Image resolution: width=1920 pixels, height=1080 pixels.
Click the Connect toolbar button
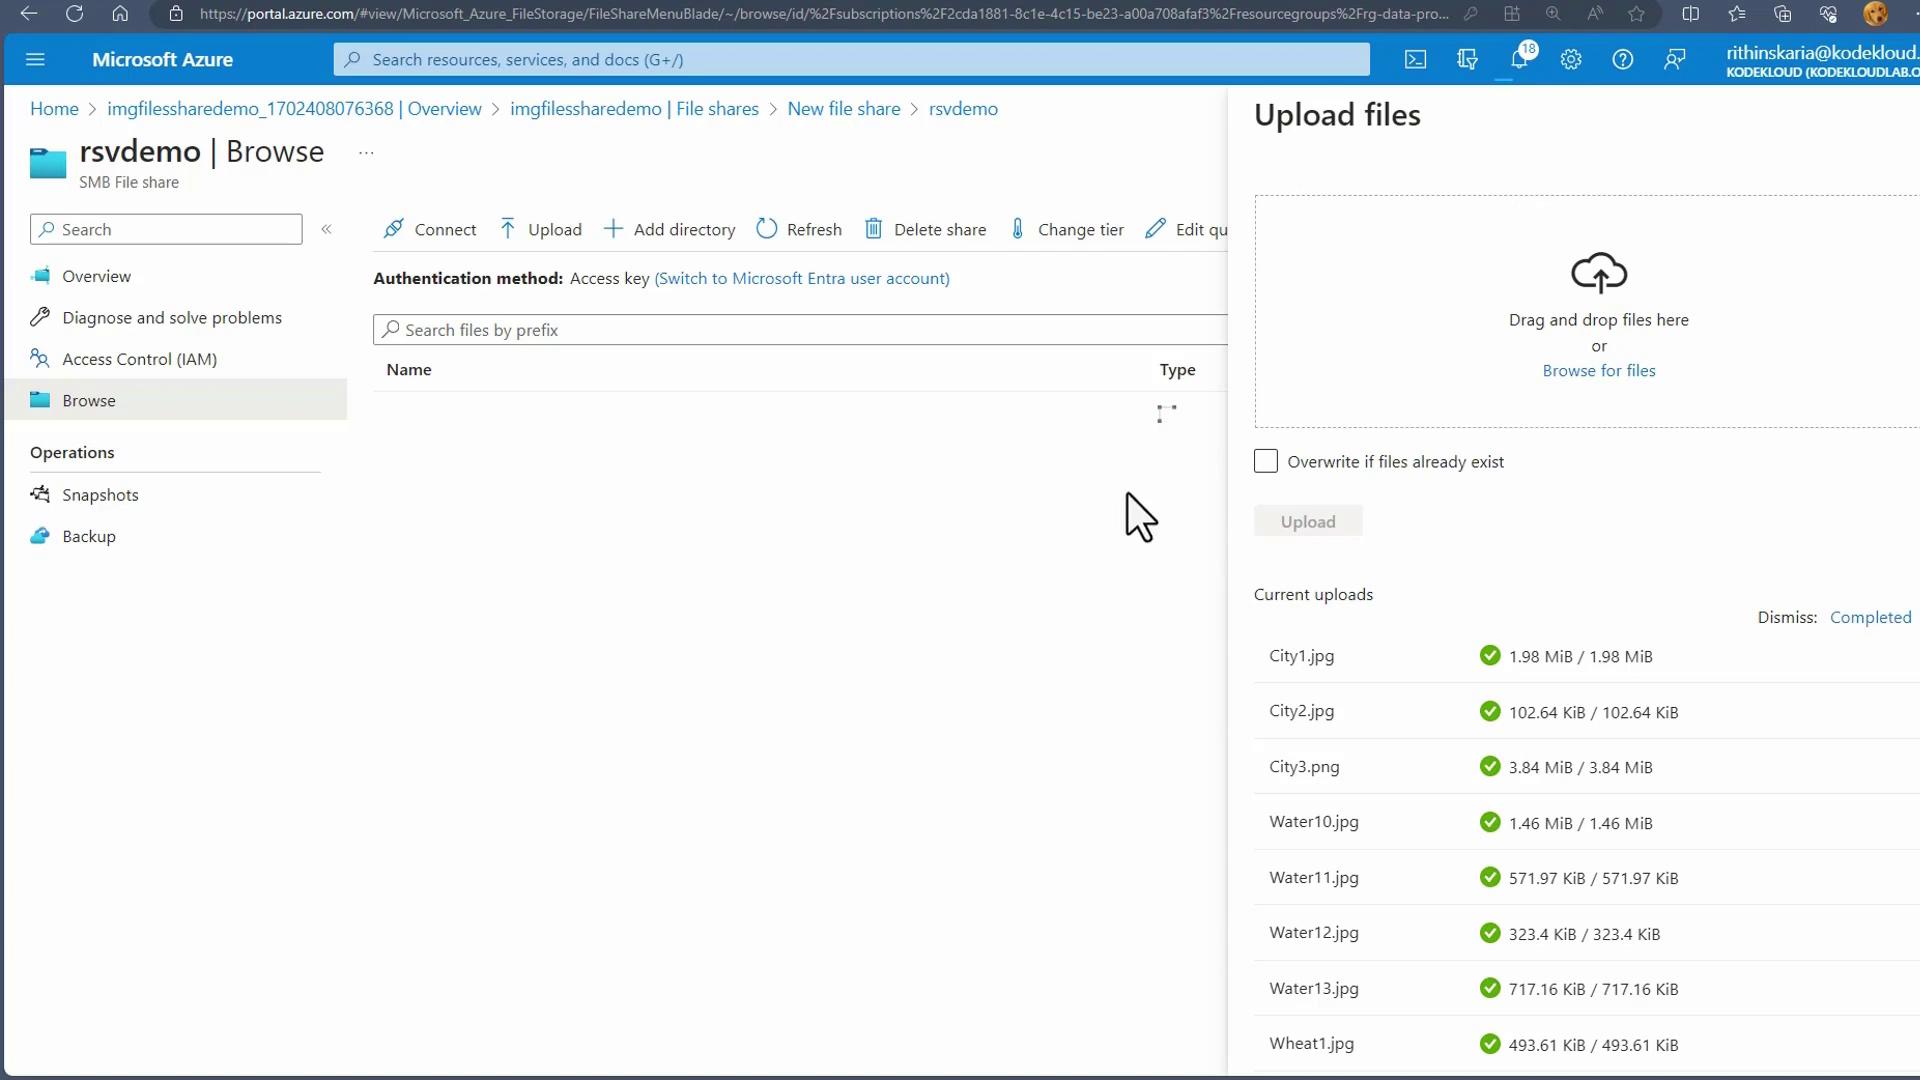pos(430,229)
